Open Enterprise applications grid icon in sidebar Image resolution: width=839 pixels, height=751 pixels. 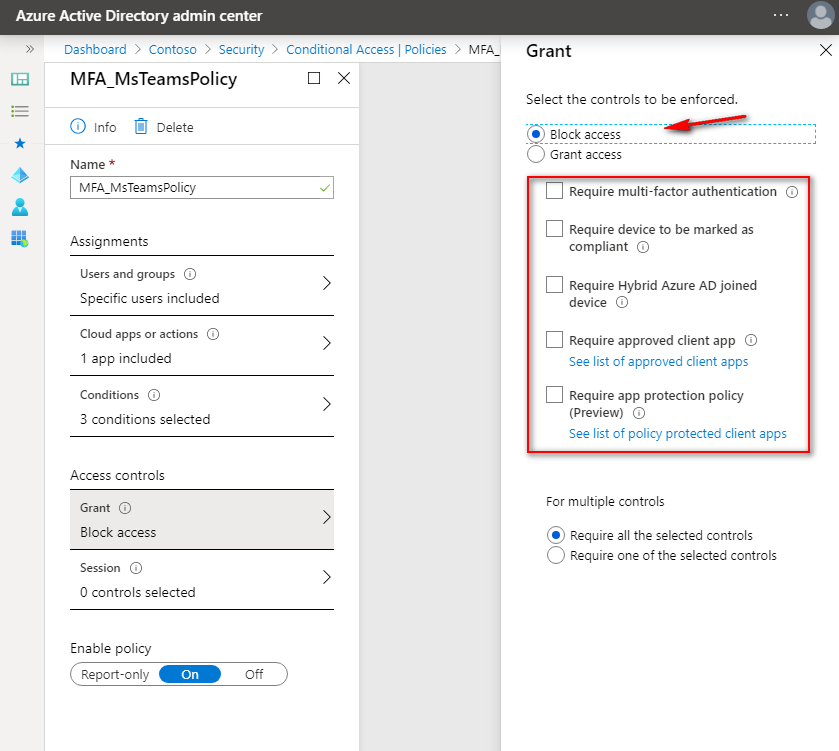click(20, 239)
